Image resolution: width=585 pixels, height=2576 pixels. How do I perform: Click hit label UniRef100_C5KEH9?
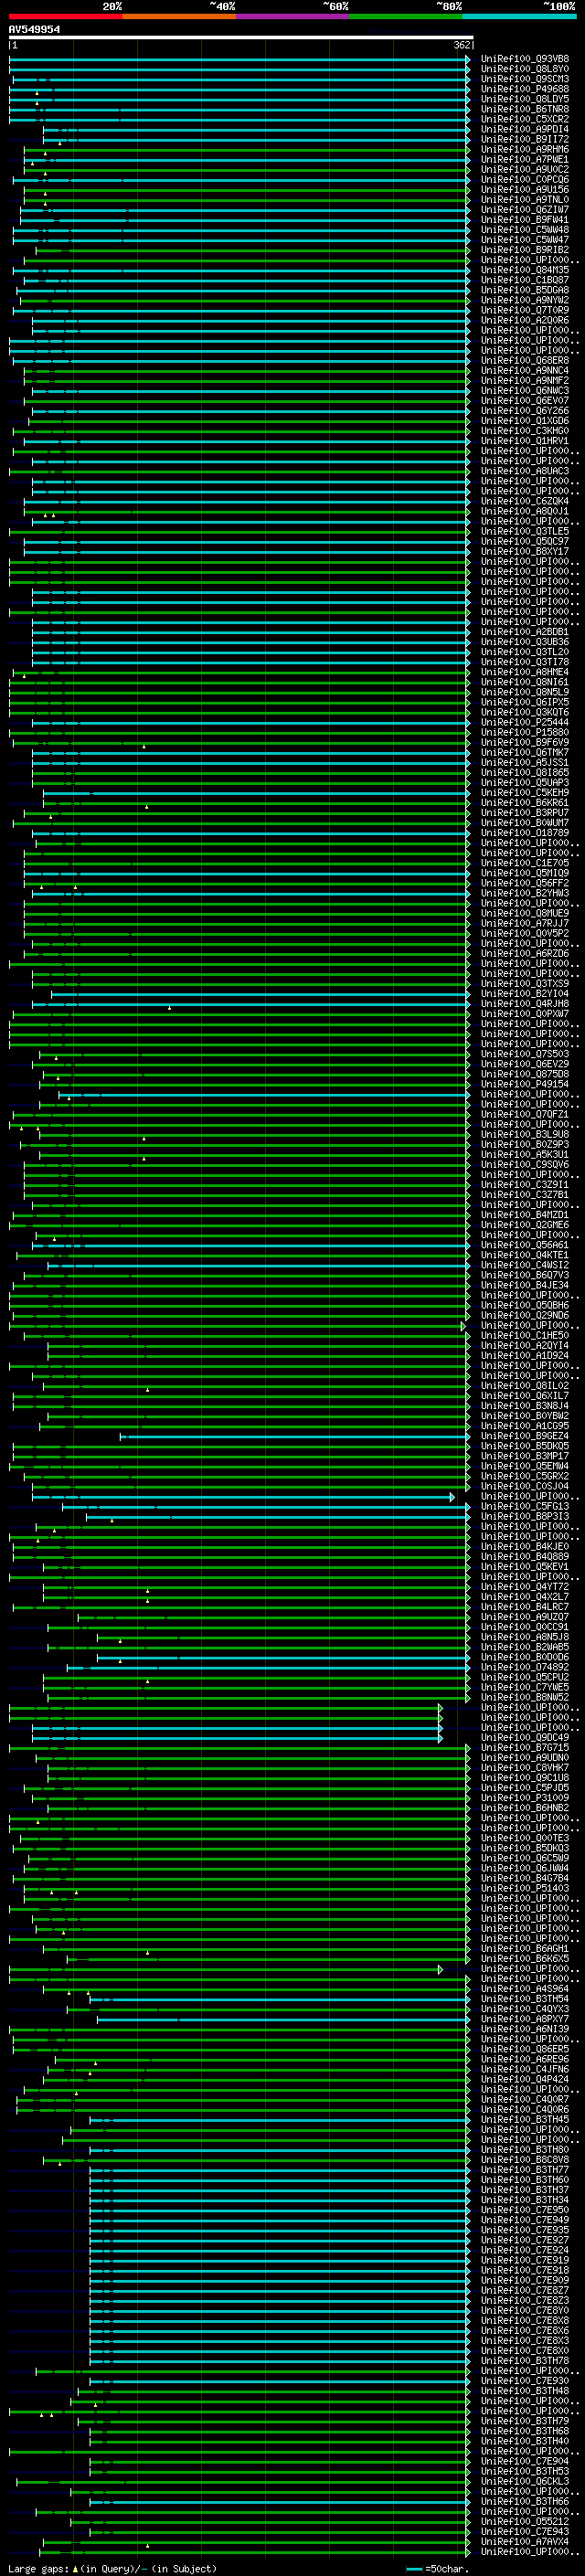pyautogui.click(x=524, y=792)
